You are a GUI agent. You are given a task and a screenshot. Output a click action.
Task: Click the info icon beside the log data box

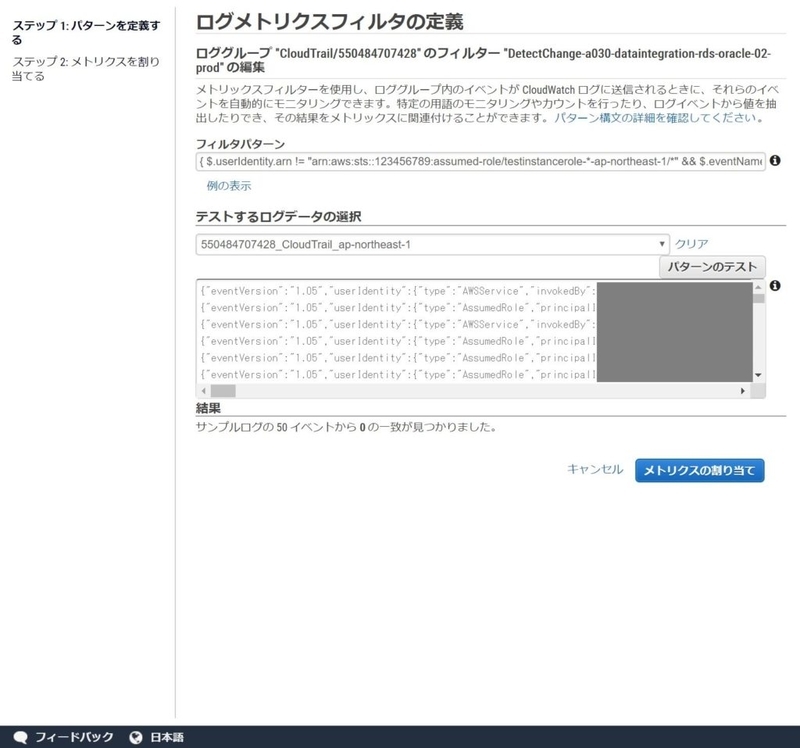774,286
